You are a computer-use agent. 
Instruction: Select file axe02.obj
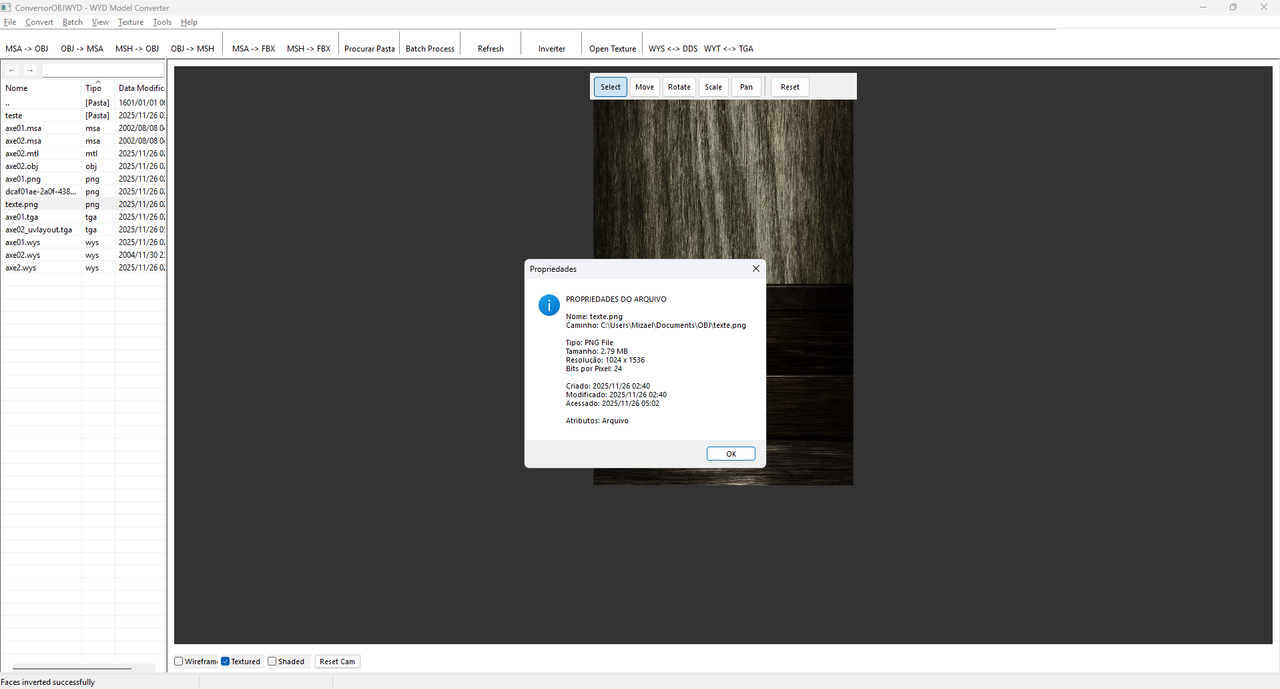[x=83, y=166]
